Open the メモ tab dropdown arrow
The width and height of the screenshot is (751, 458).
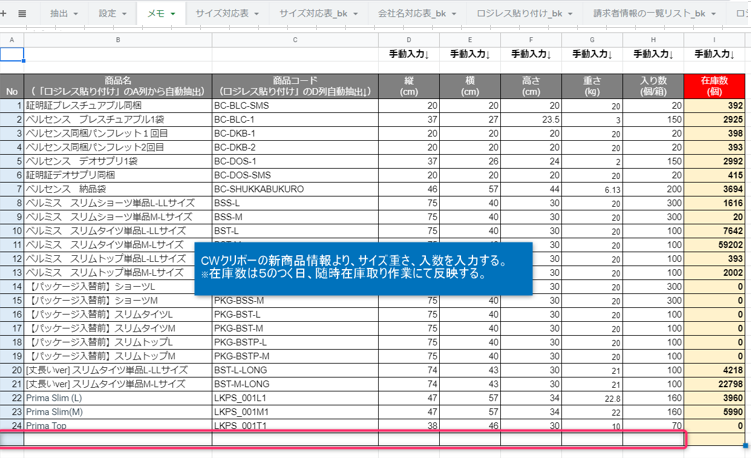point(173,14)
